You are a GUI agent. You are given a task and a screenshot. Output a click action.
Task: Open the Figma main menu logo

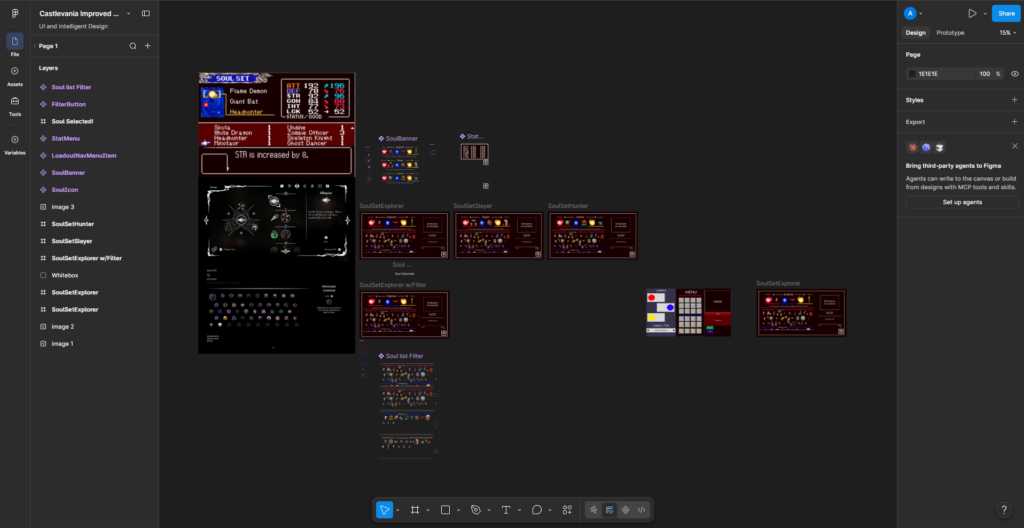click(x=15, y=13)
